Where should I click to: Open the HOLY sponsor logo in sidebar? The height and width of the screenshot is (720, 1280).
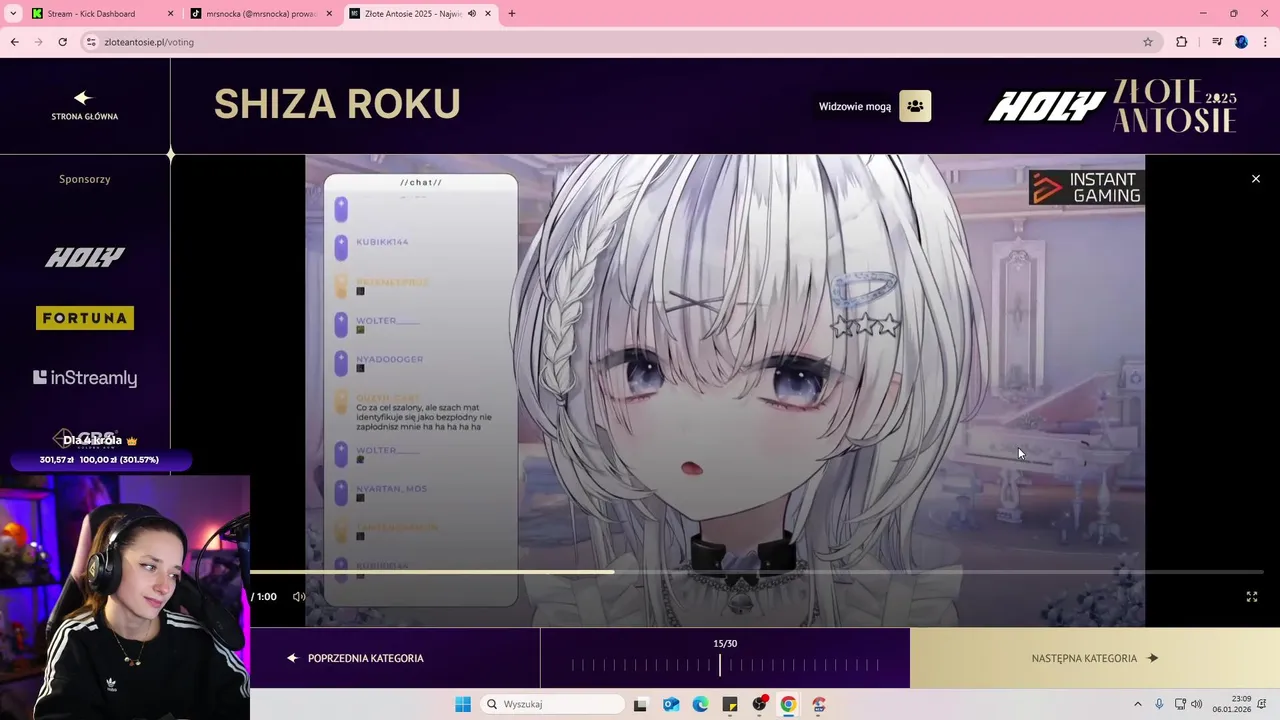[x=85, y=258]
